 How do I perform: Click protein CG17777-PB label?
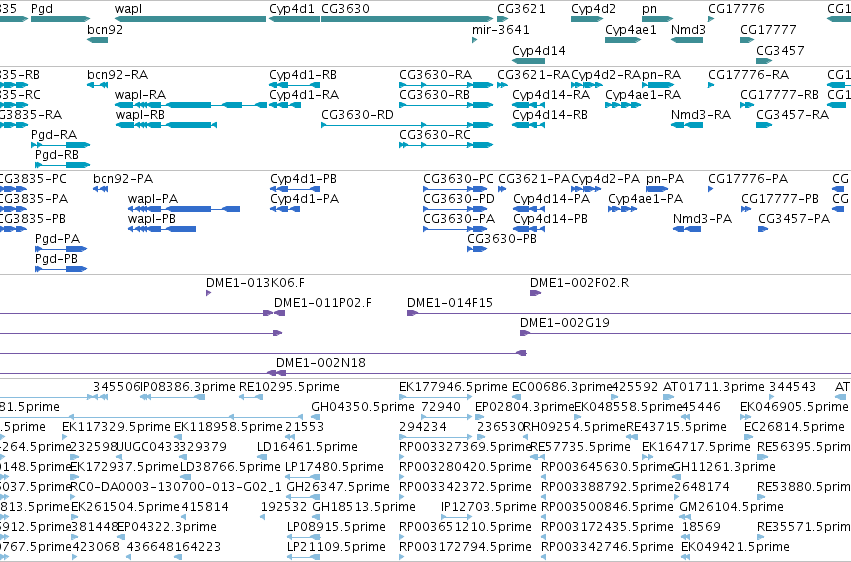pyautogui.click(x=780, y=199)
